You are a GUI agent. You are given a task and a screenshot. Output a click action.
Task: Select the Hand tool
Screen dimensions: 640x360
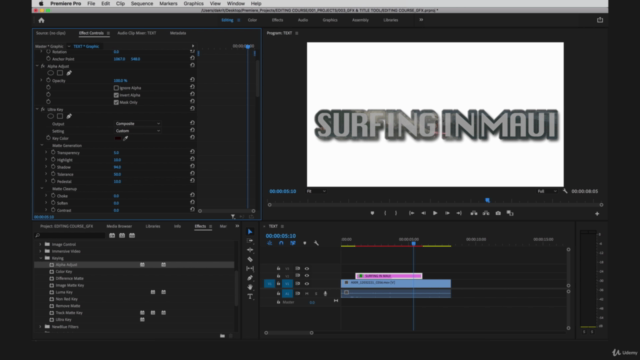coord(250,287)
